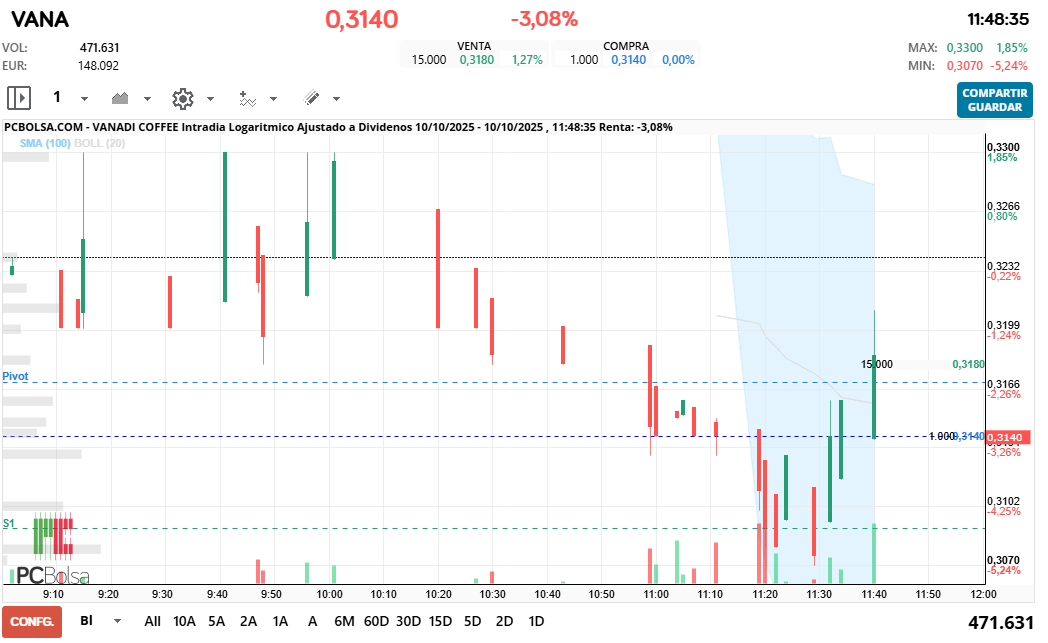This screenshot has height=643, width=1048.
Task: Select the A time range
Action: 312,621
